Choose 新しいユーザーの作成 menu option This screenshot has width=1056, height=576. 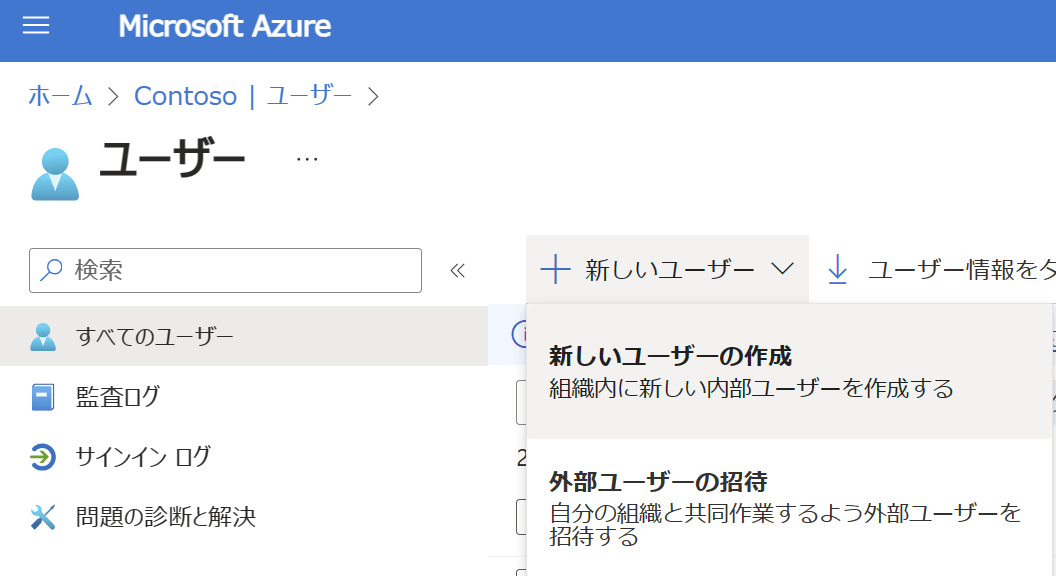pos(789,372)
